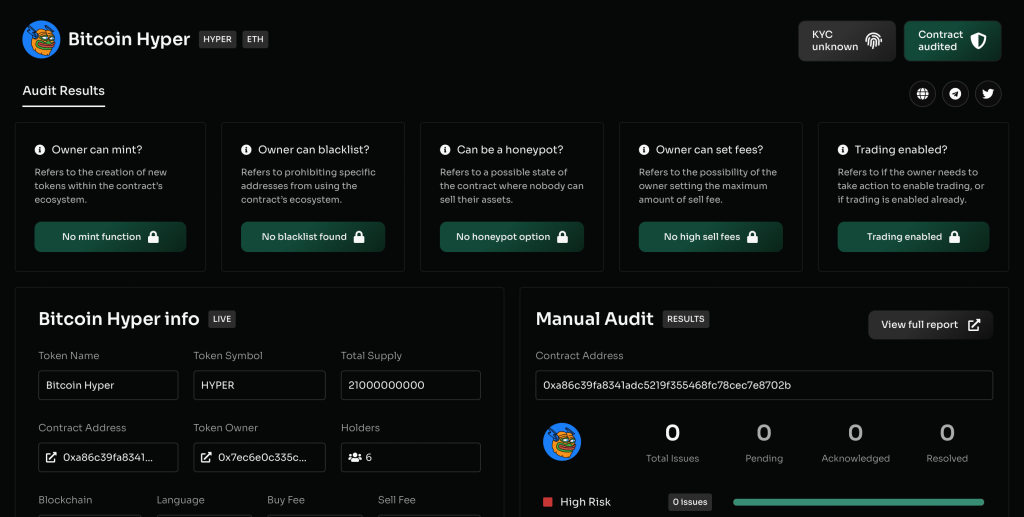The image size is (1024, 517).
Task: Click the info icon beside Trading enabled?
Action: point(843,150)
